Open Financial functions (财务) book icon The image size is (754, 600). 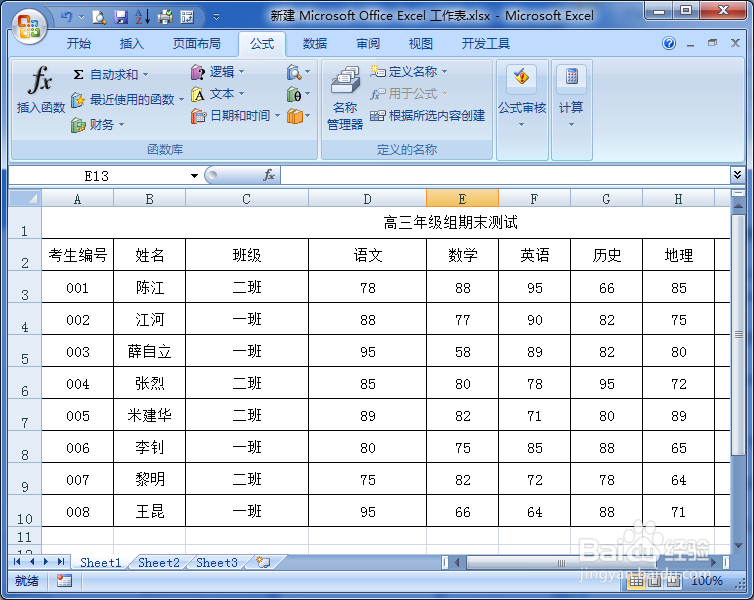tap(78, 125)
